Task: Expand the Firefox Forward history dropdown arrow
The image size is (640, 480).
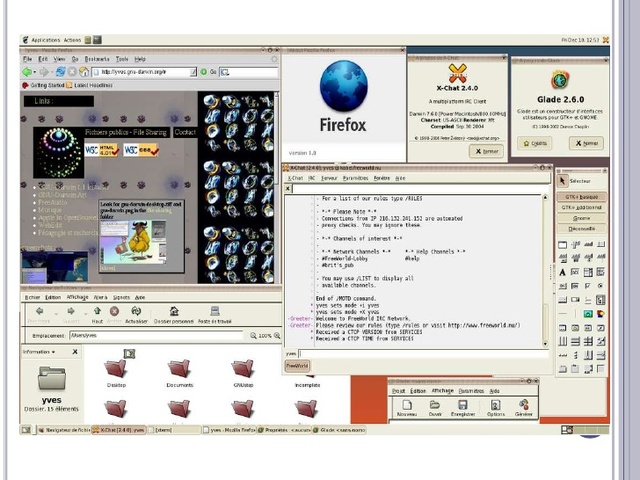Action: [x=51, y=73]
